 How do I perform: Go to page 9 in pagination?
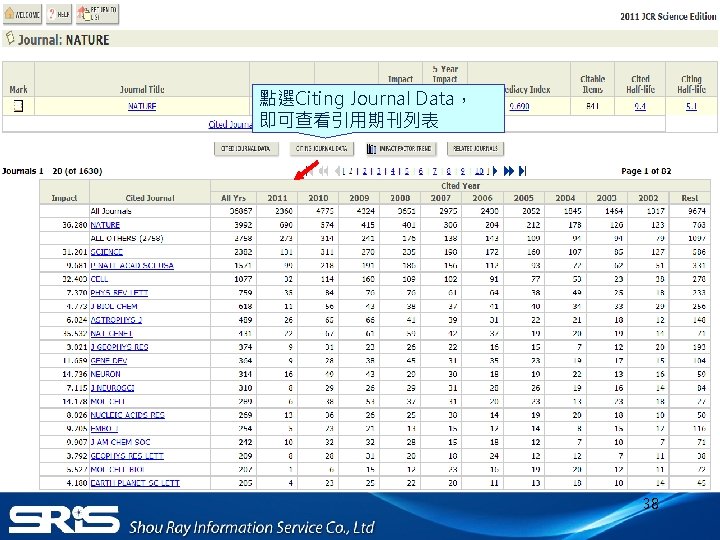(x=462, y=171)
